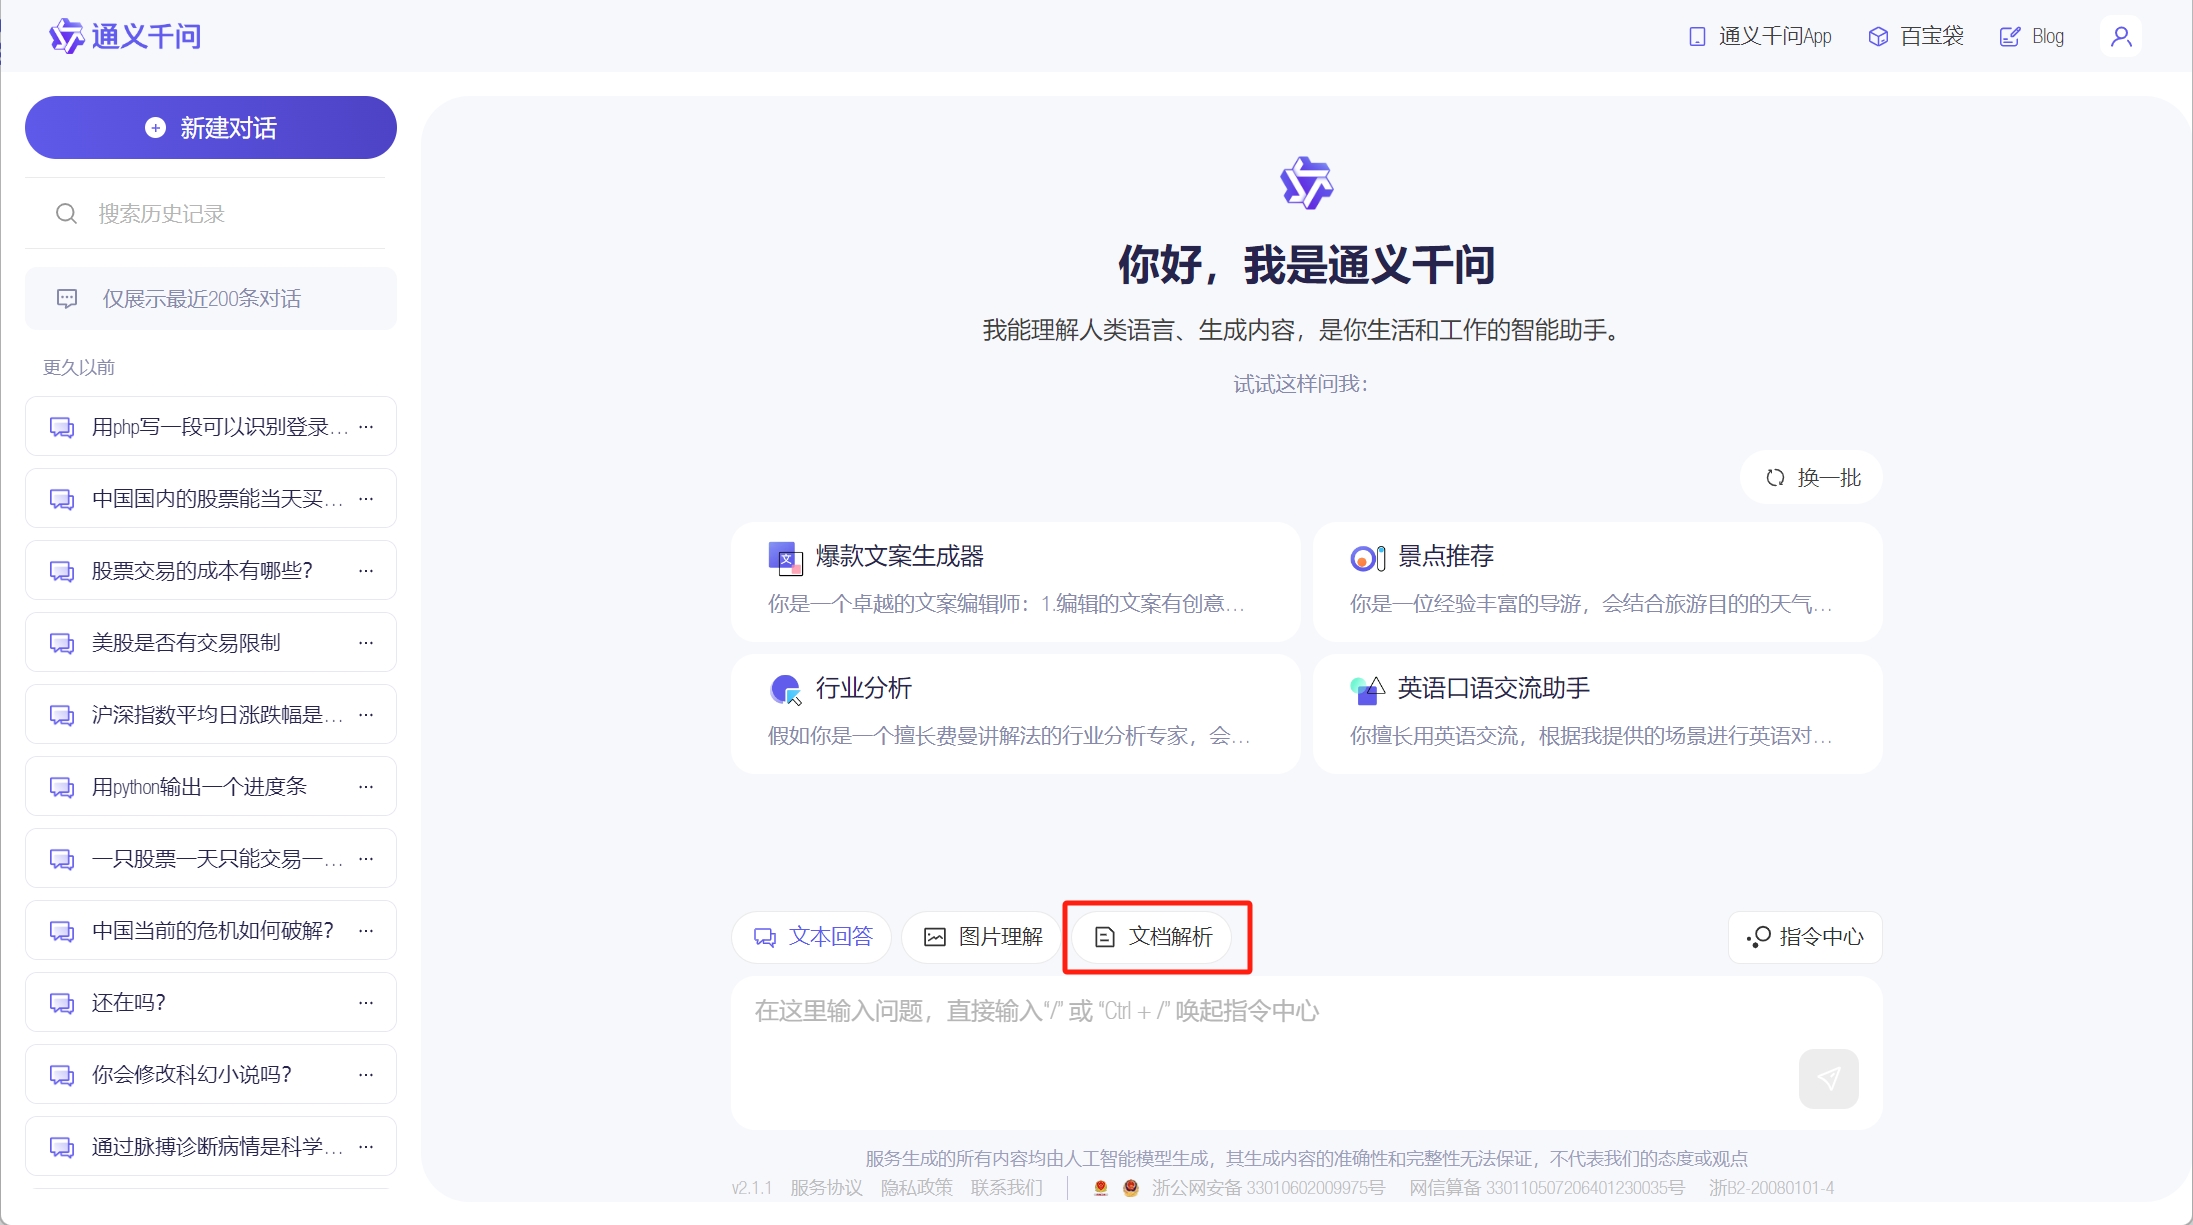Click the send arrow button
Viewport: 2193px width, 1225px height.
[1828, 1078]
